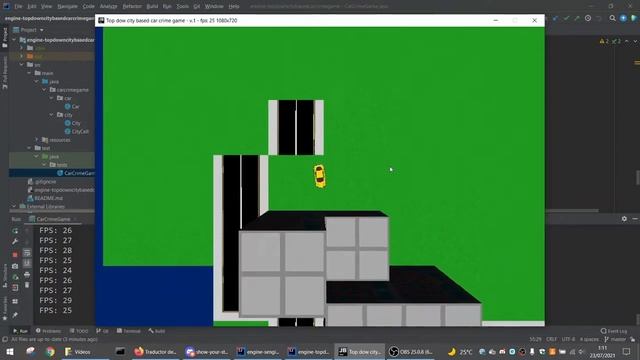
Task: Open Run panel settings gear
Action: tap(624, 219)
